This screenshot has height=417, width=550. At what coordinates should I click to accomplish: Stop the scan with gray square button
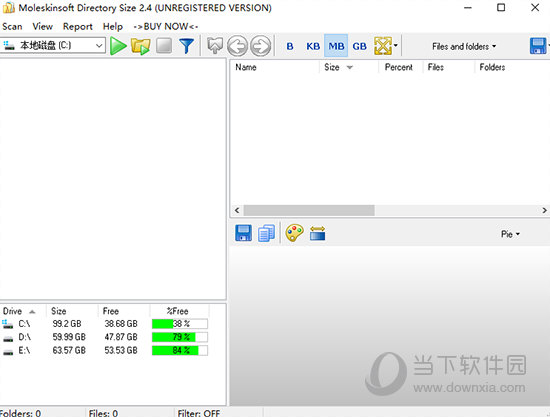(164, 46)
